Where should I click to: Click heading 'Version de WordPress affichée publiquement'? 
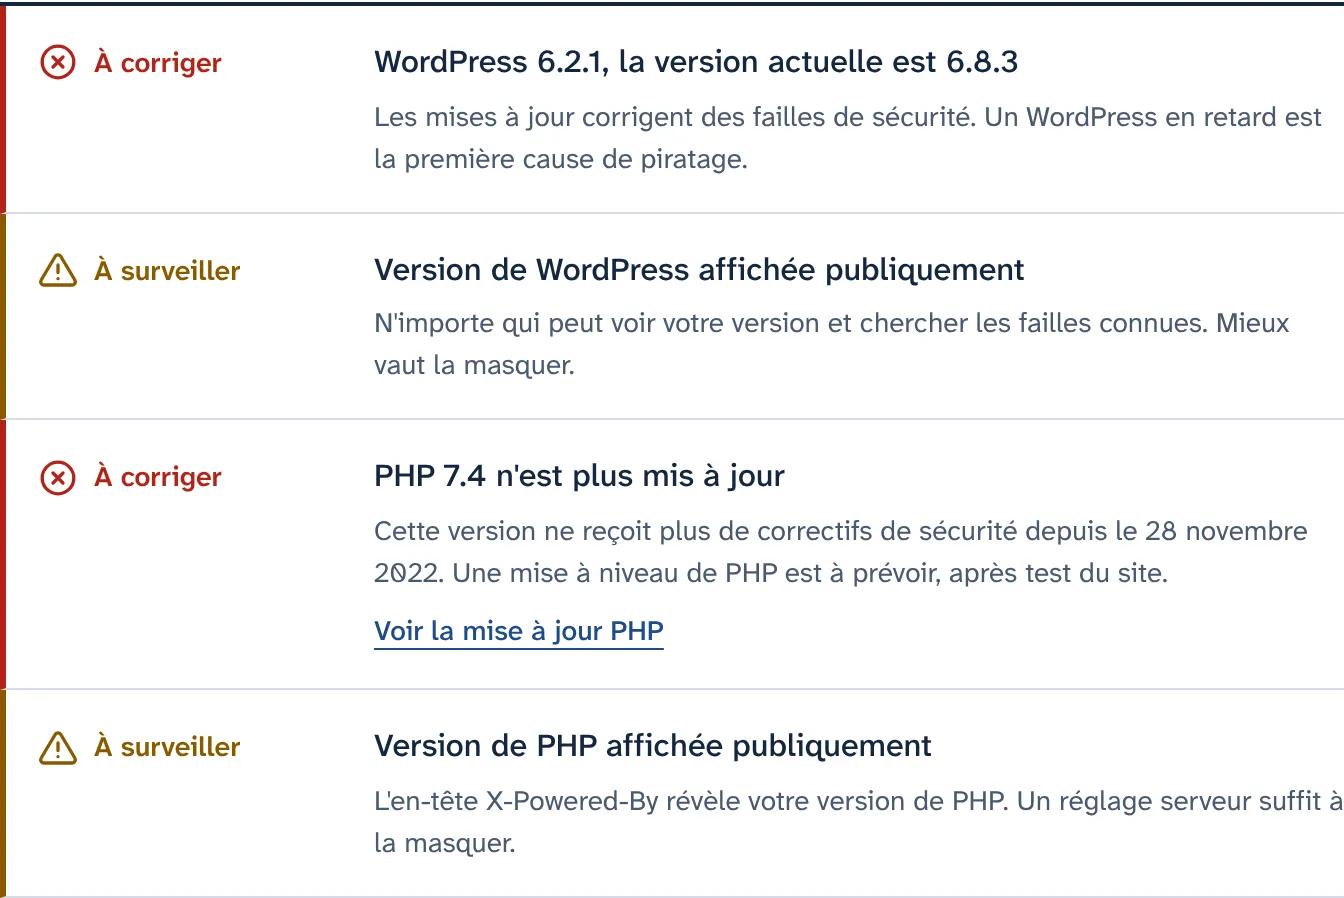699,270
